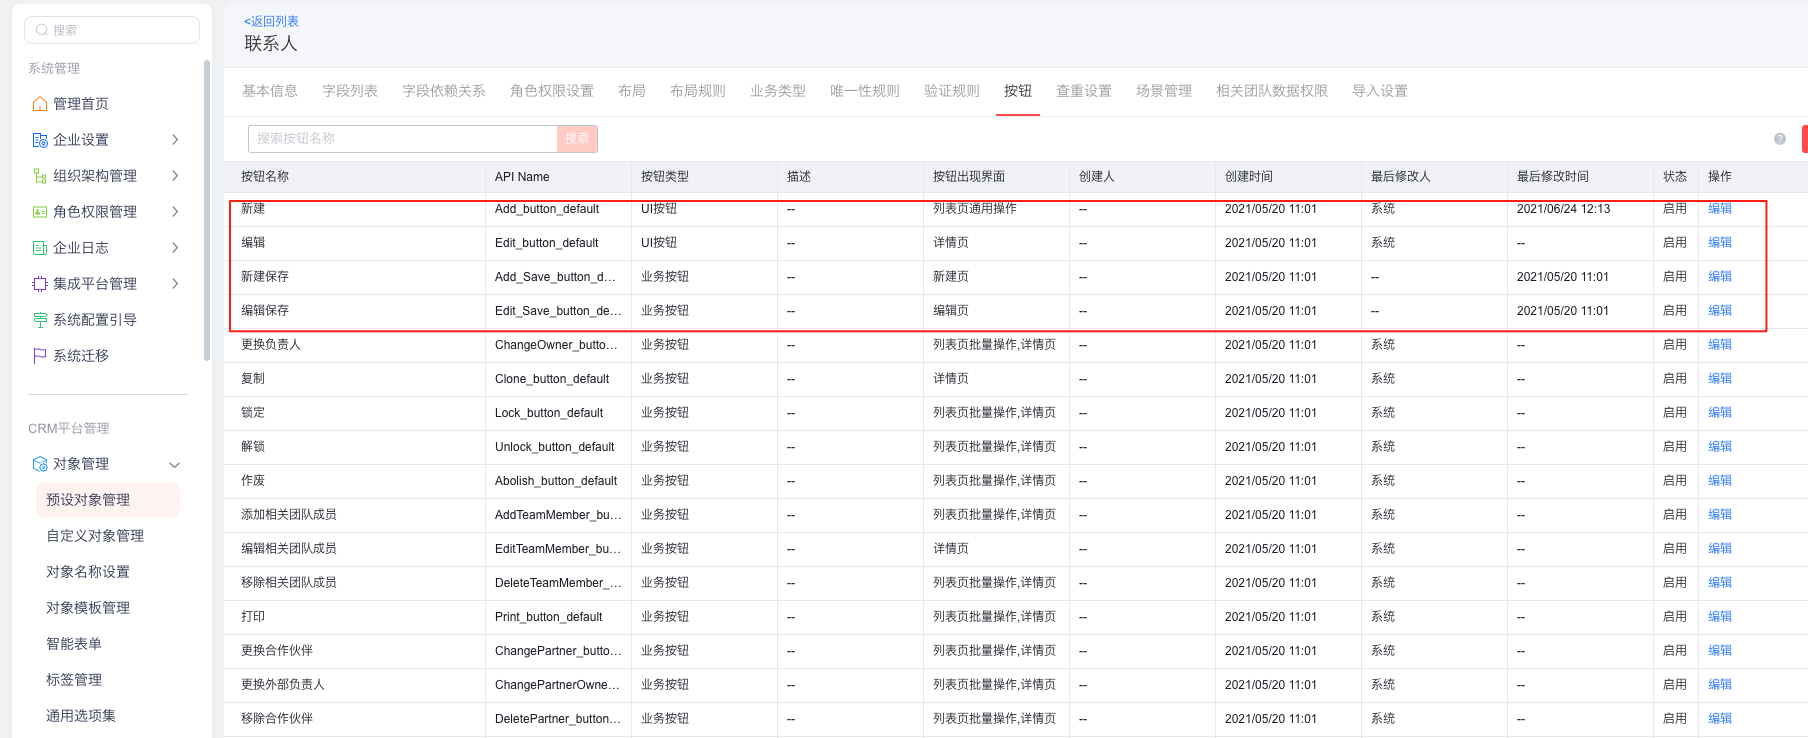Click the help question mark icon
This screenshot has width=1808, height=738.
1779,139
